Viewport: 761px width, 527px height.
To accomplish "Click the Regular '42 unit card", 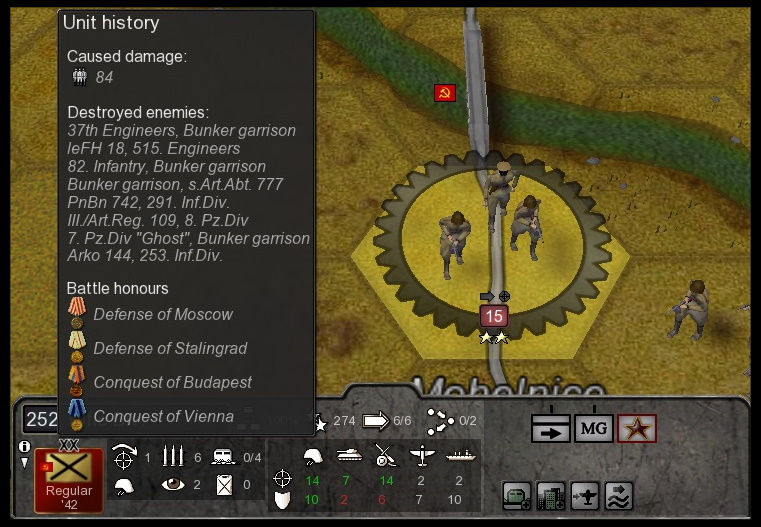I will point(68,480).
